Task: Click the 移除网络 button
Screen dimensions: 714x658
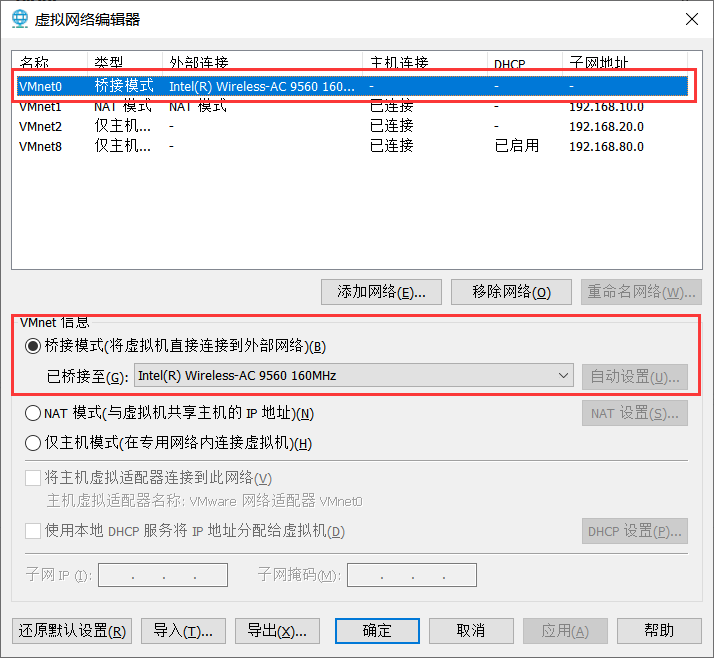Action: (x=511, y=292)
